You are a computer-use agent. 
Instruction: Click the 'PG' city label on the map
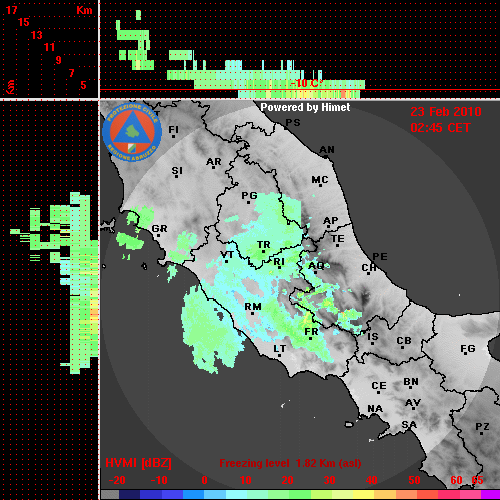point(249,196)
